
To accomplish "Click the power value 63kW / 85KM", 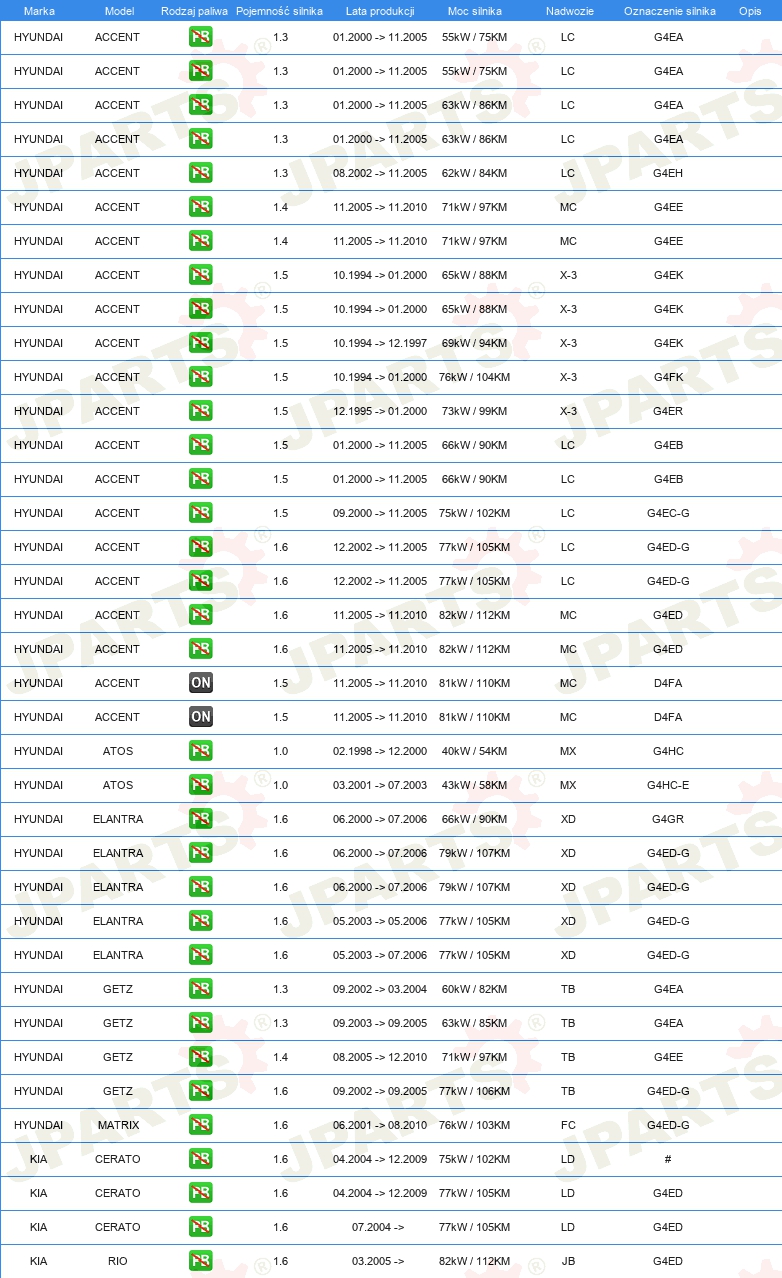I will (474, 1023).
